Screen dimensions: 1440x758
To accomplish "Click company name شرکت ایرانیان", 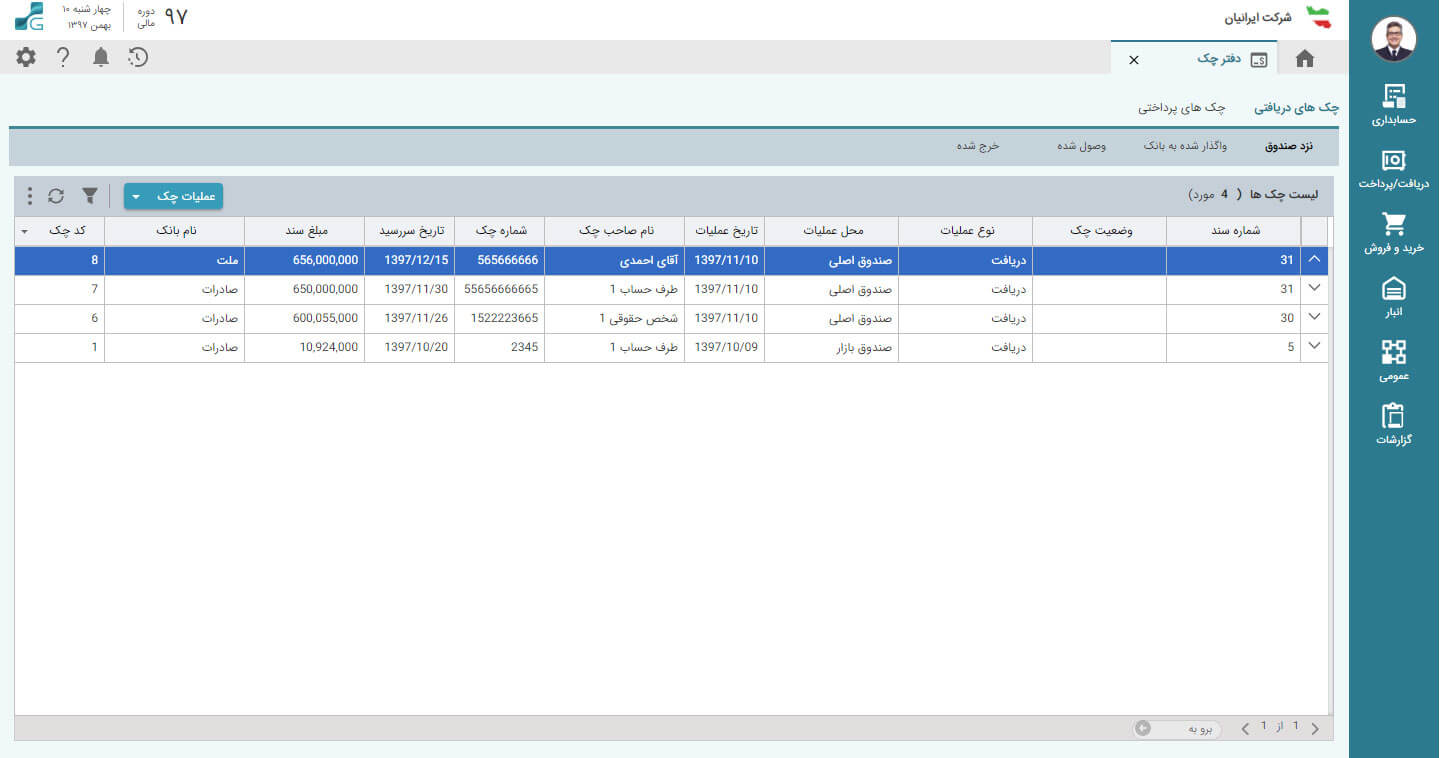I will point(1258,17).
